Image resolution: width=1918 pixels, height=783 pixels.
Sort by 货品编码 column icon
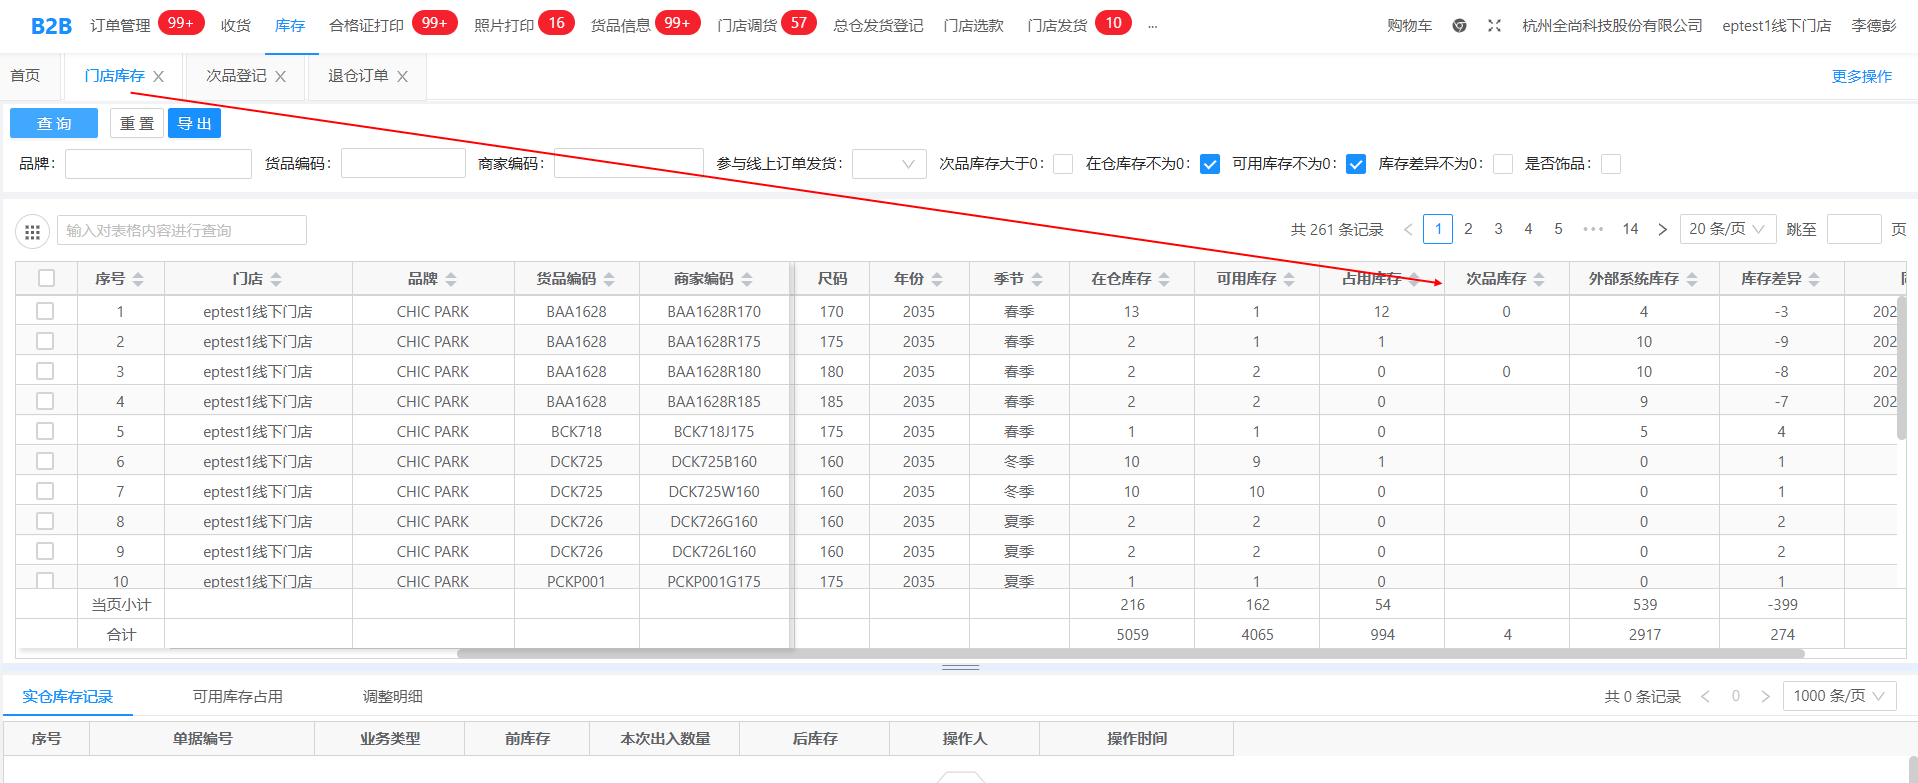coord(609,280)
